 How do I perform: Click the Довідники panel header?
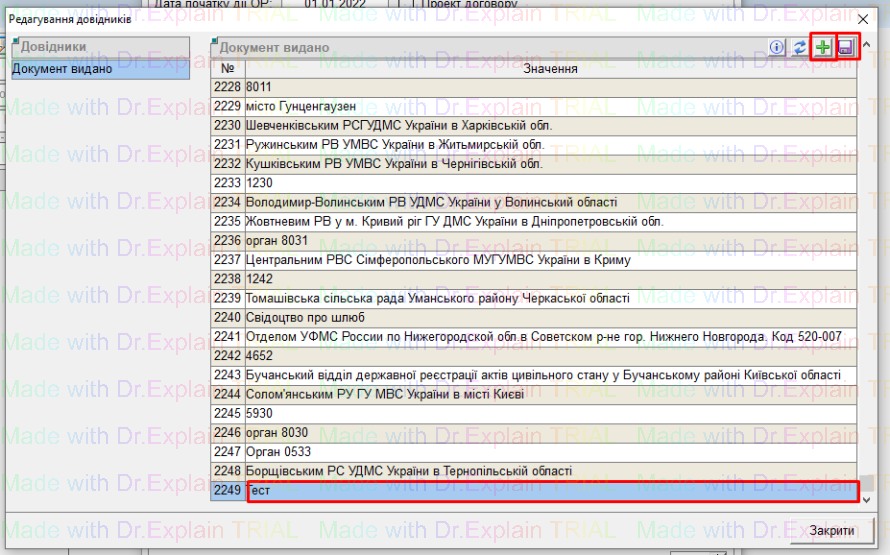(98, 46)
